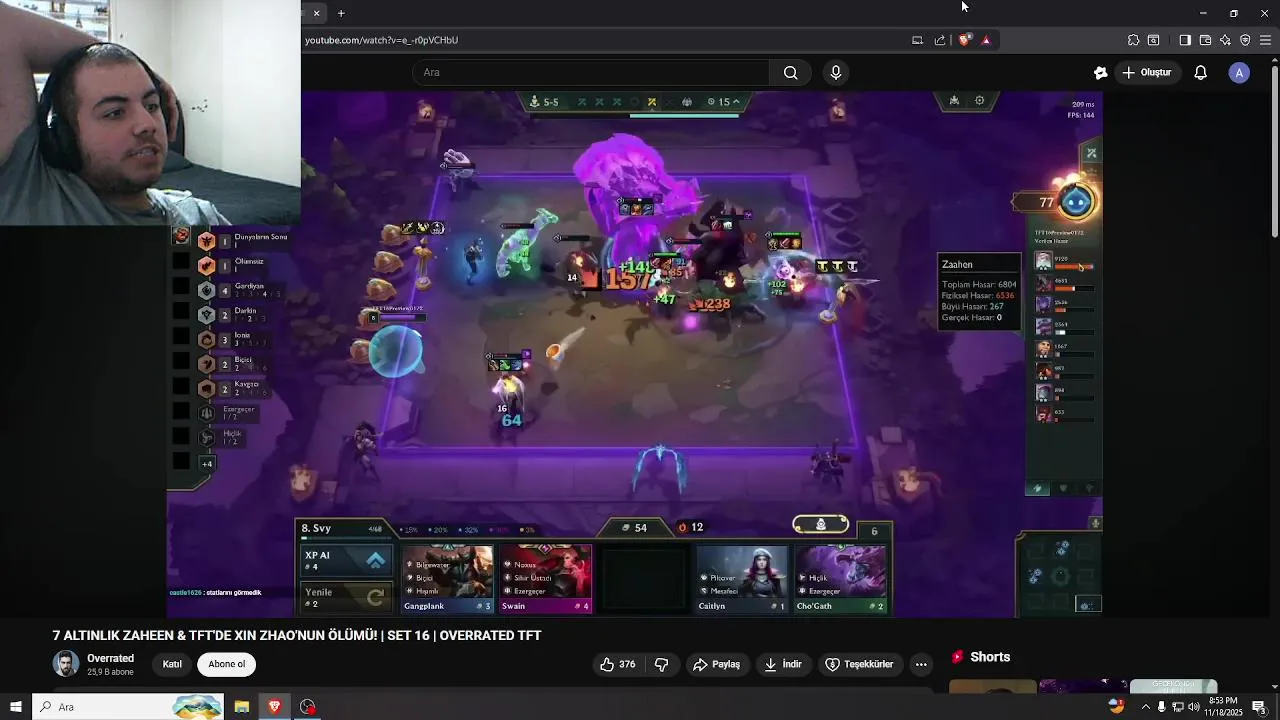Open the Overrated channel avatar
This screenshot has height=720, width=1280.
[x=66, y=664]
